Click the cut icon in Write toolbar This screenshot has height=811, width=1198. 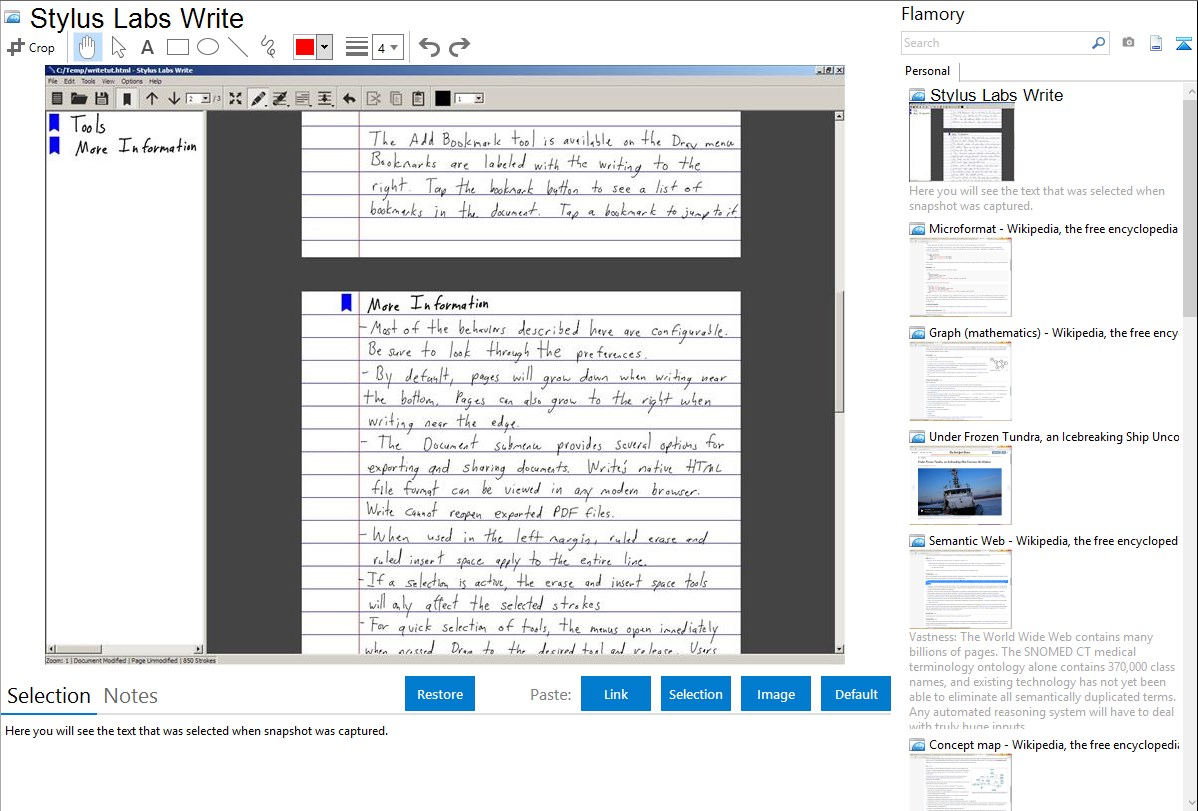[x=374, y=99]
